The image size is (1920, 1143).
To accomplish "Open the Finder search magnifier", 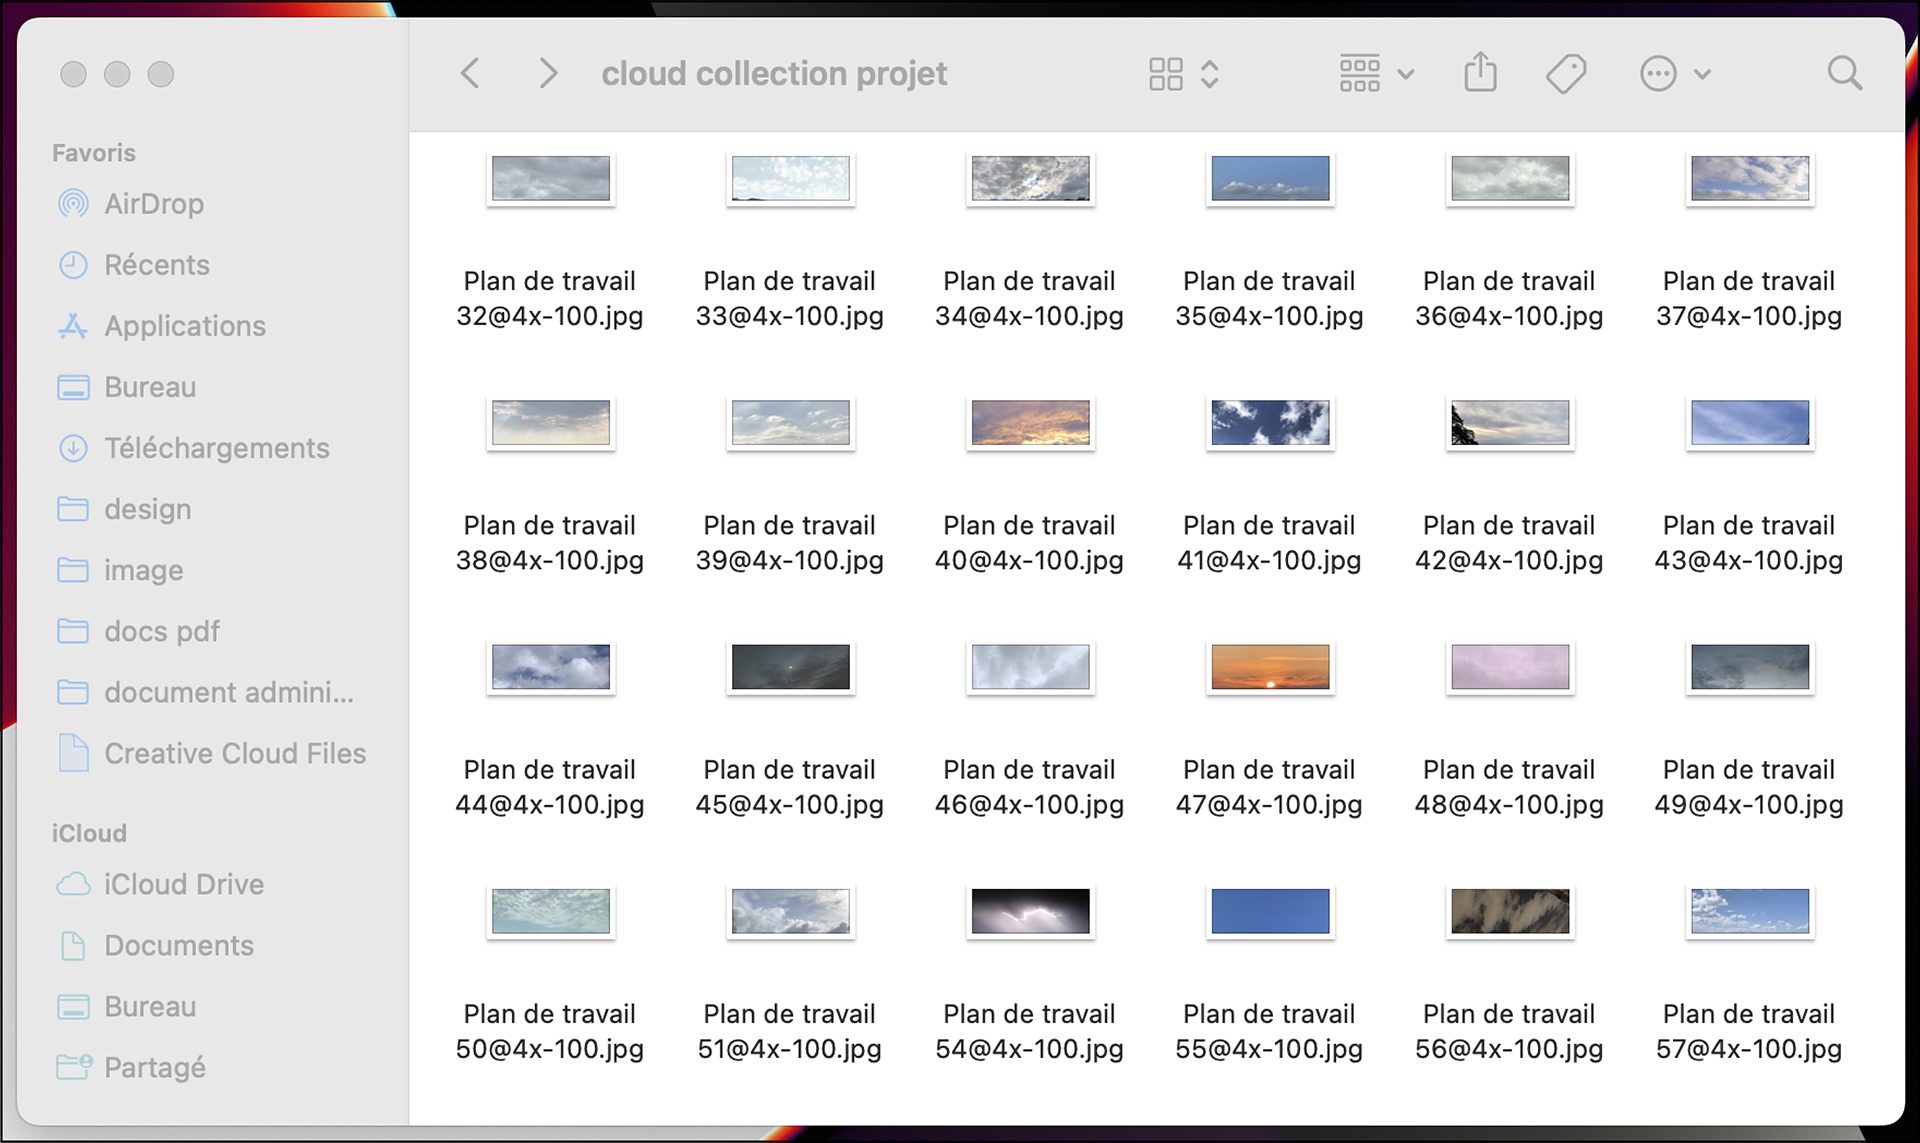I will coord(1843,73).
